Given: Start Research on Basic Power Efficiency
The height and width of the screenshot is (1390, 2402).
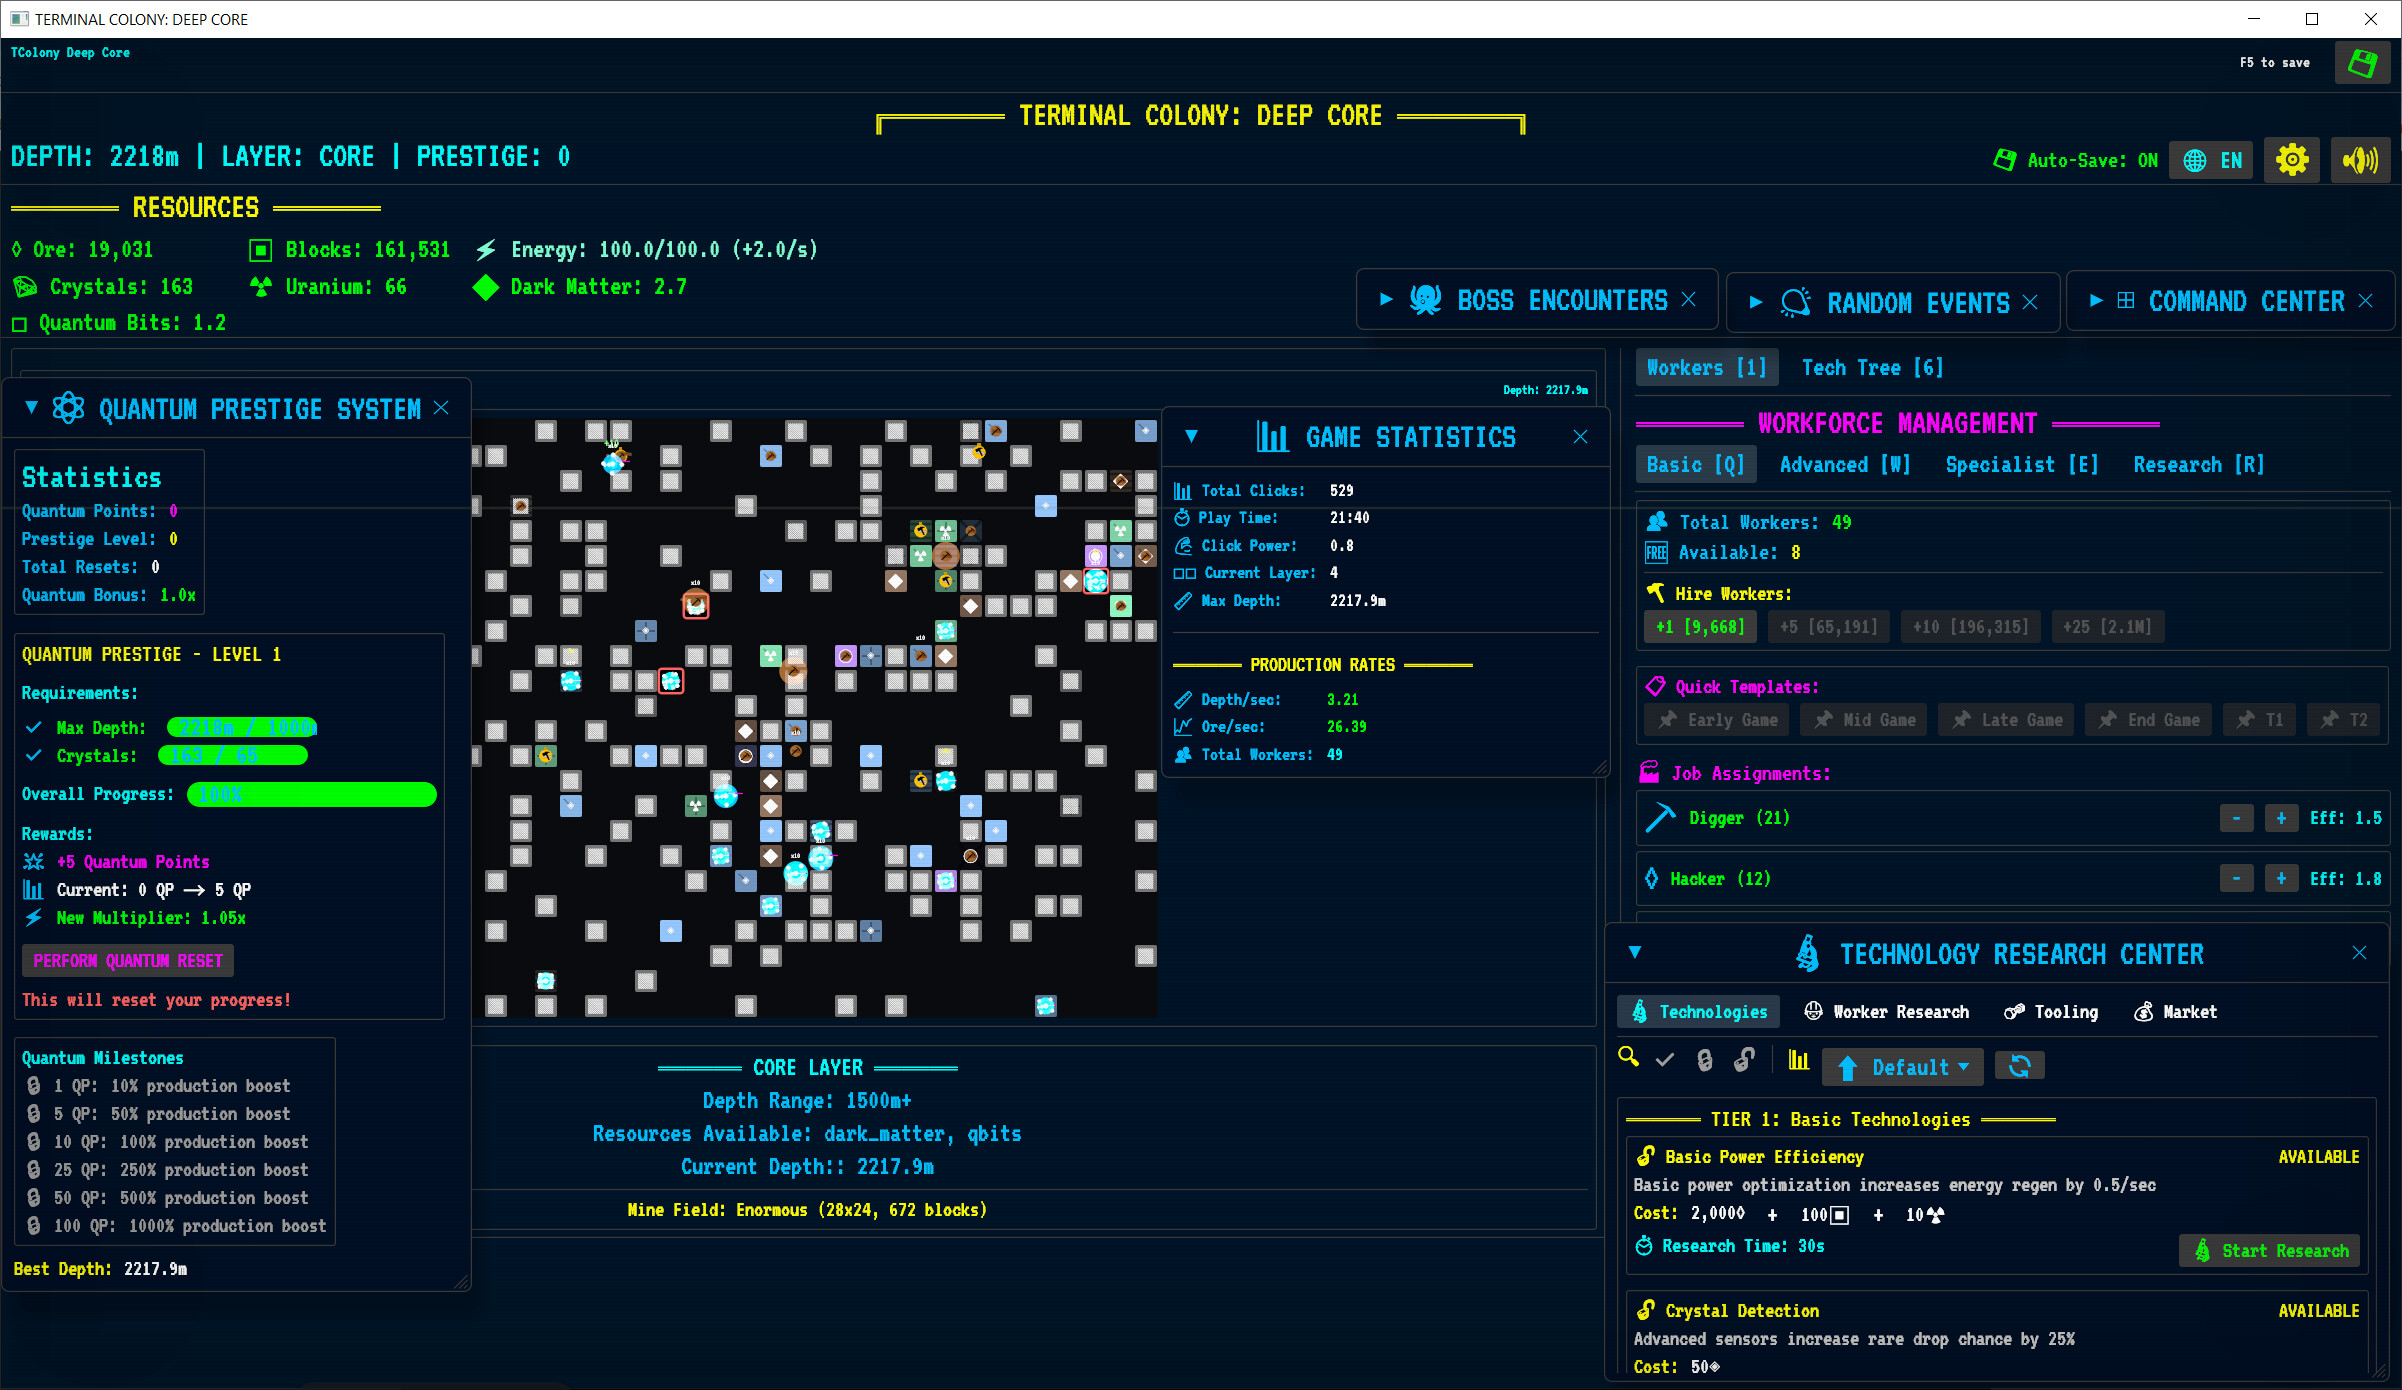Looking at the screenshot, I should [x=2269, y=1250].
